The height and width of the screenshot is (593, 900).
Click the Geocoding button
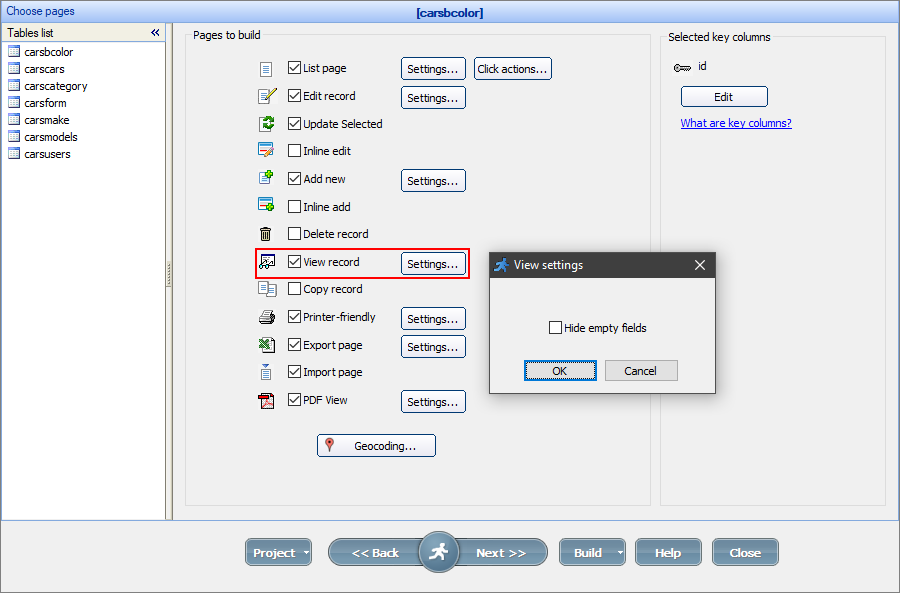[376, 445]
